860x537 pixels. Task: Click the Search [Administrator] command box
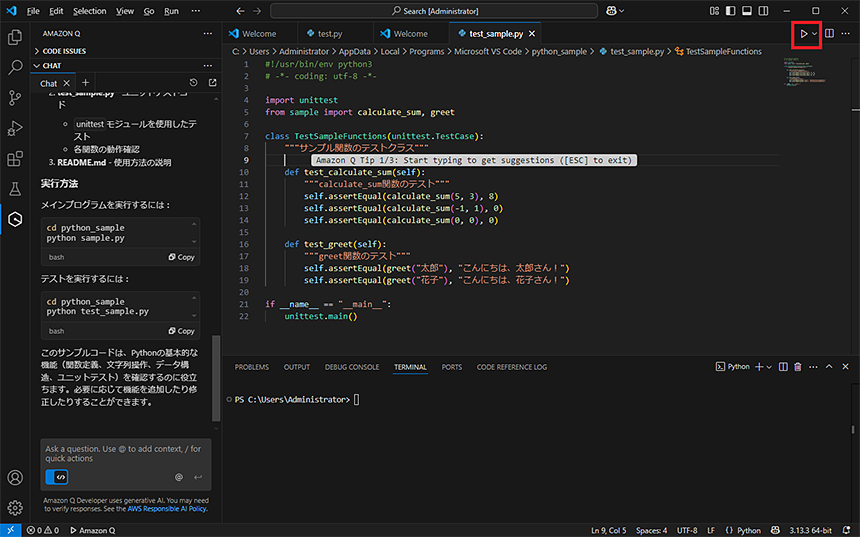tap(434, 11)
